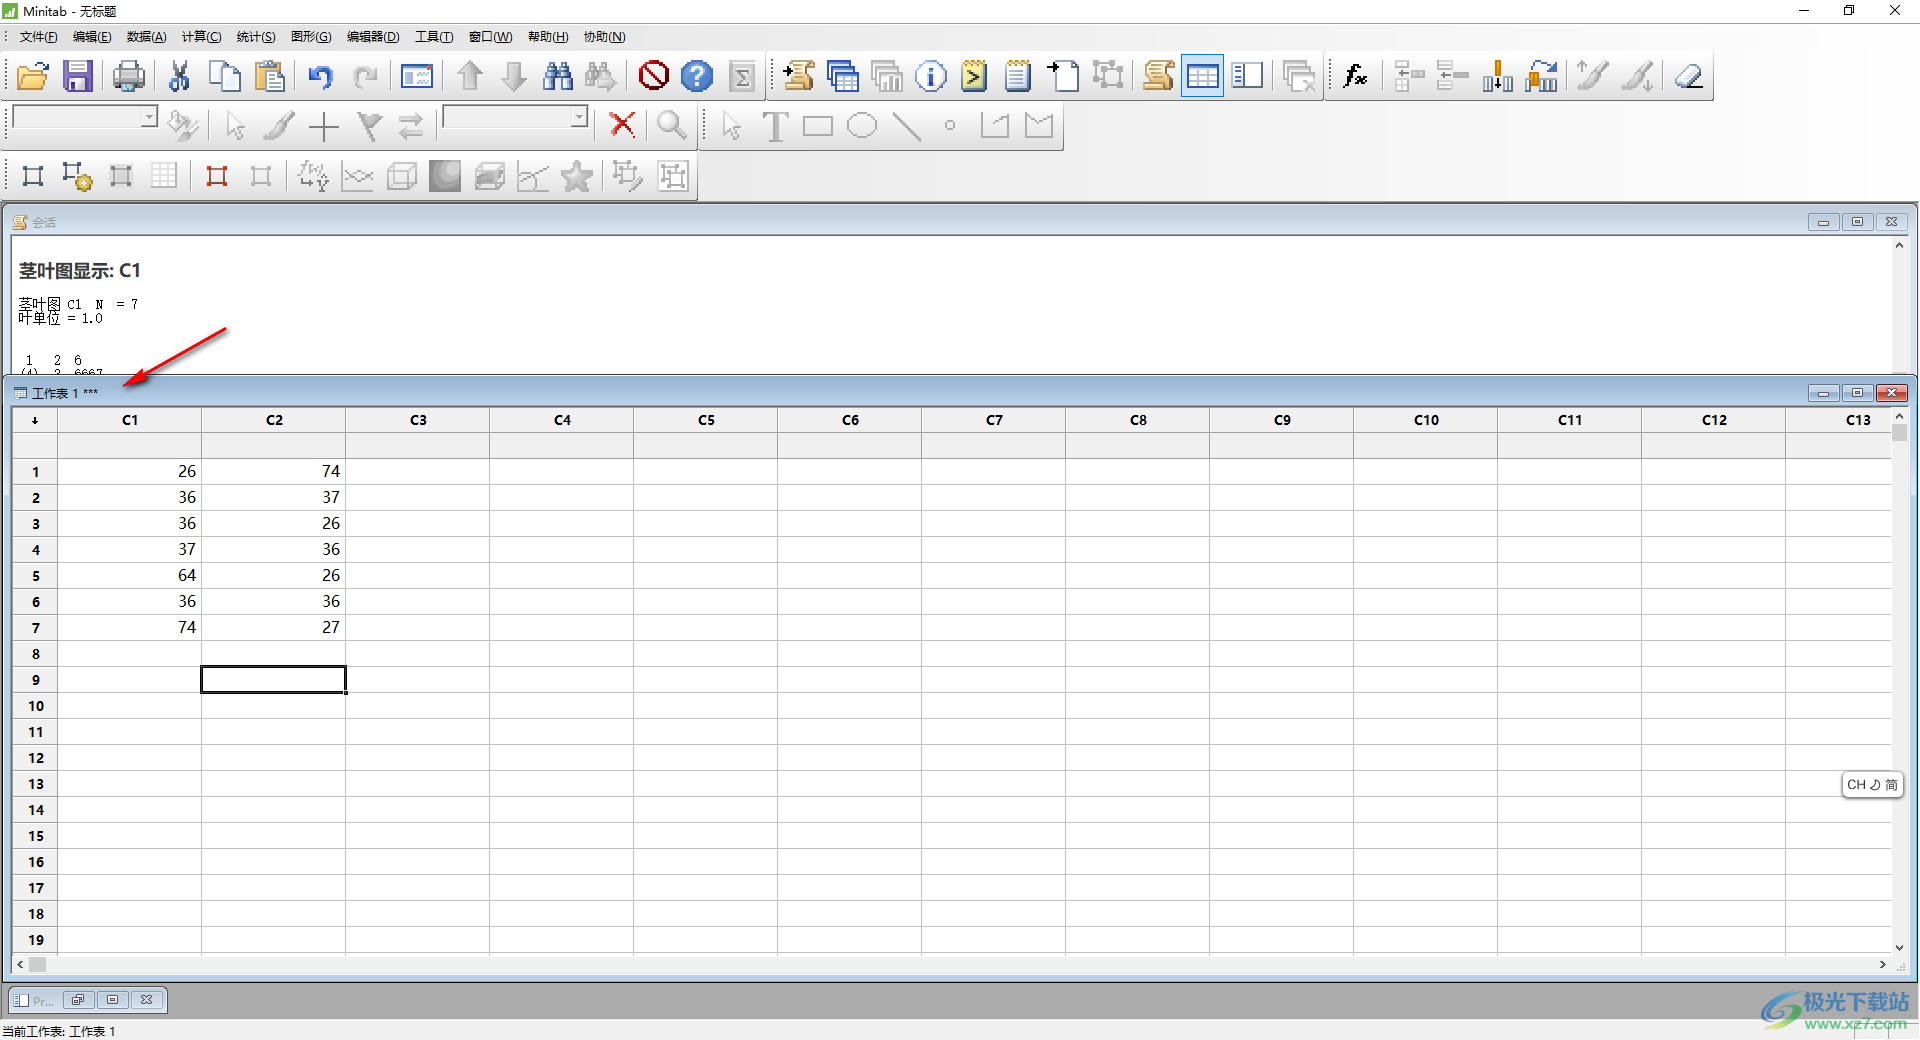Open a project with the folder icon

click(33, 76)
